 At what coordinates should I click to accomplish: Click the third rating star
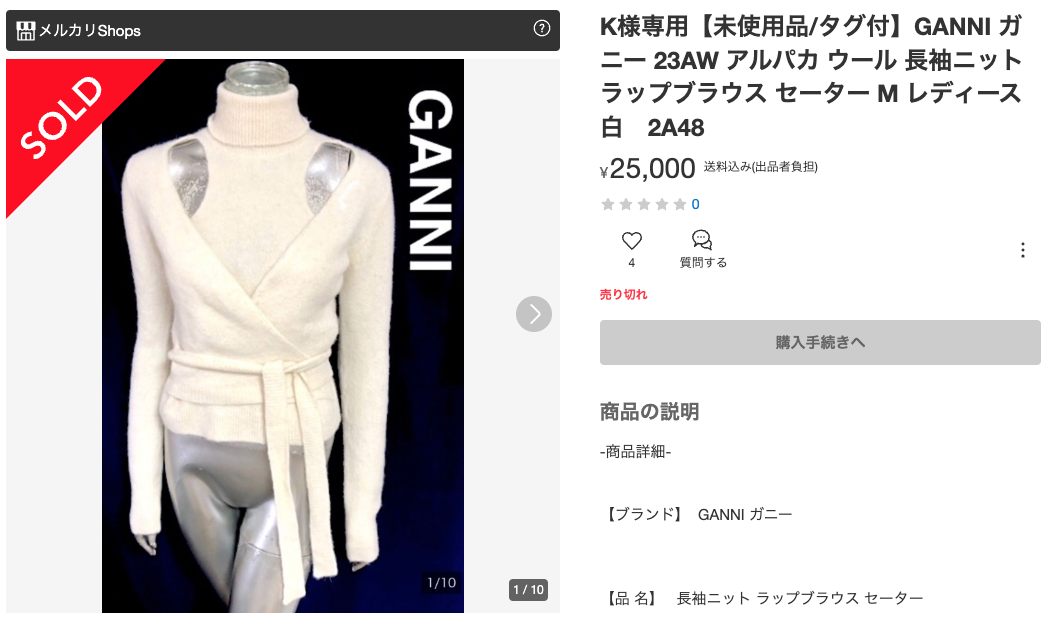pos(644,205)
